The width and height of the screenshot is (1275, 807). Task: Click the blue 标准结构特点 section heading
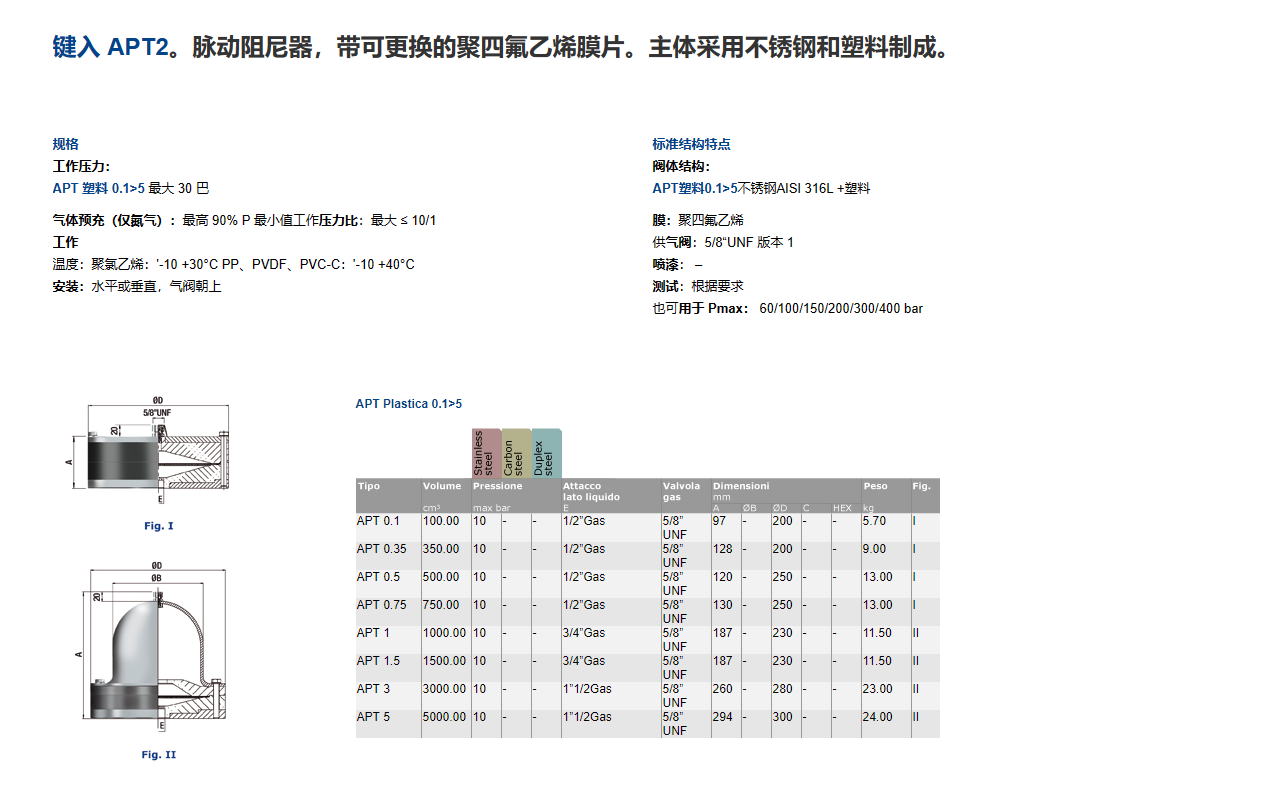(691, 144)
